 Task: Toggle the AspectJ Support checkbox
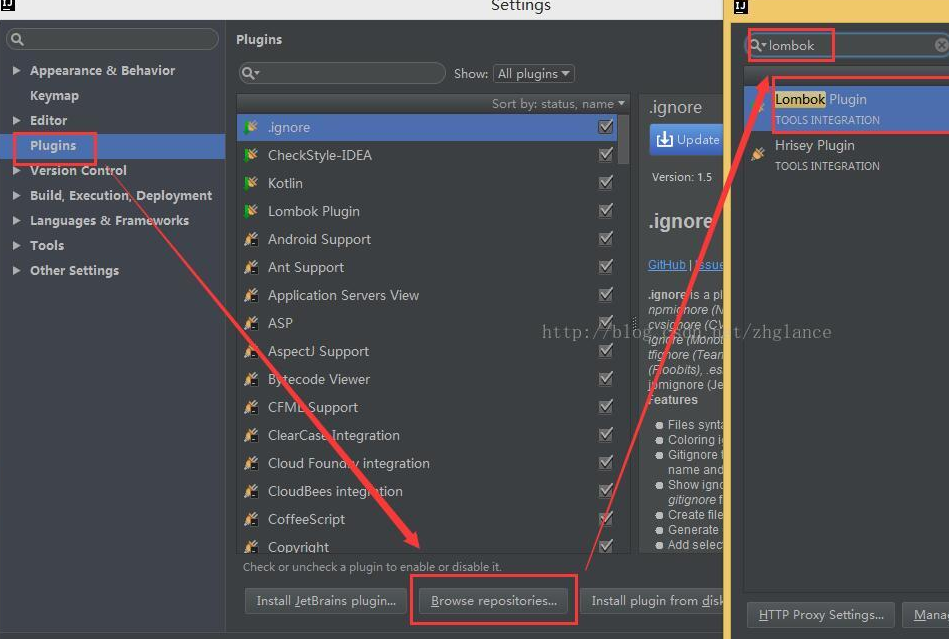coord(605,350)
